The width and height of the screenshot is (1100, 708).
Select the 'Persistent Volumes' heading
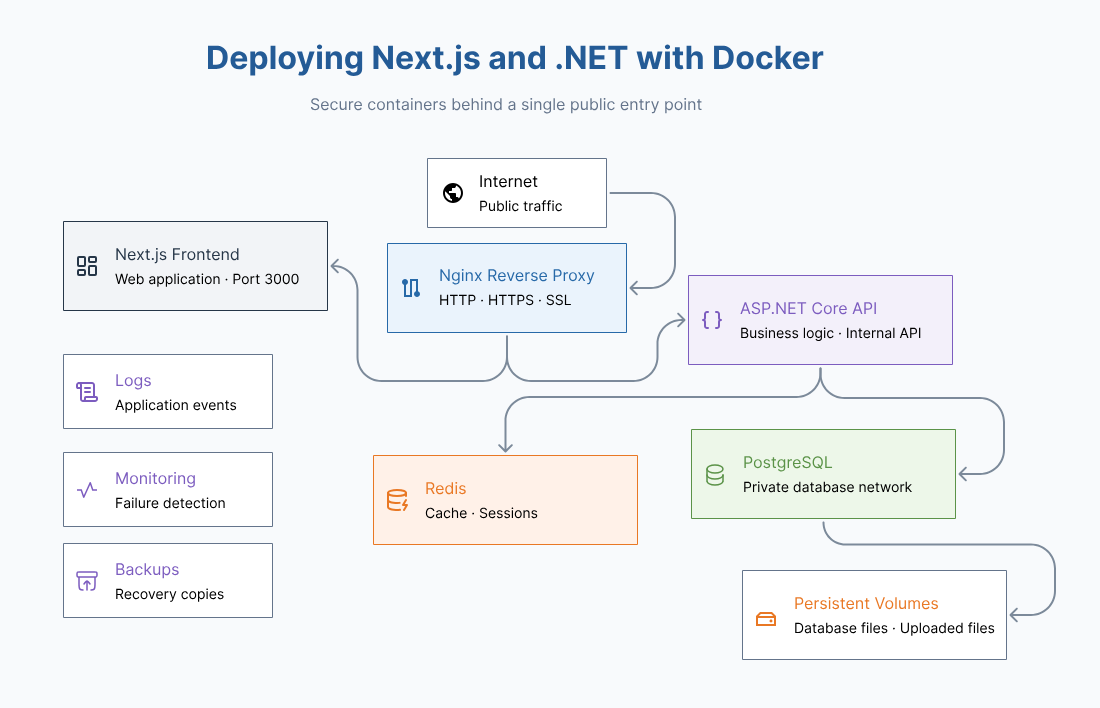tap(866, 603)
